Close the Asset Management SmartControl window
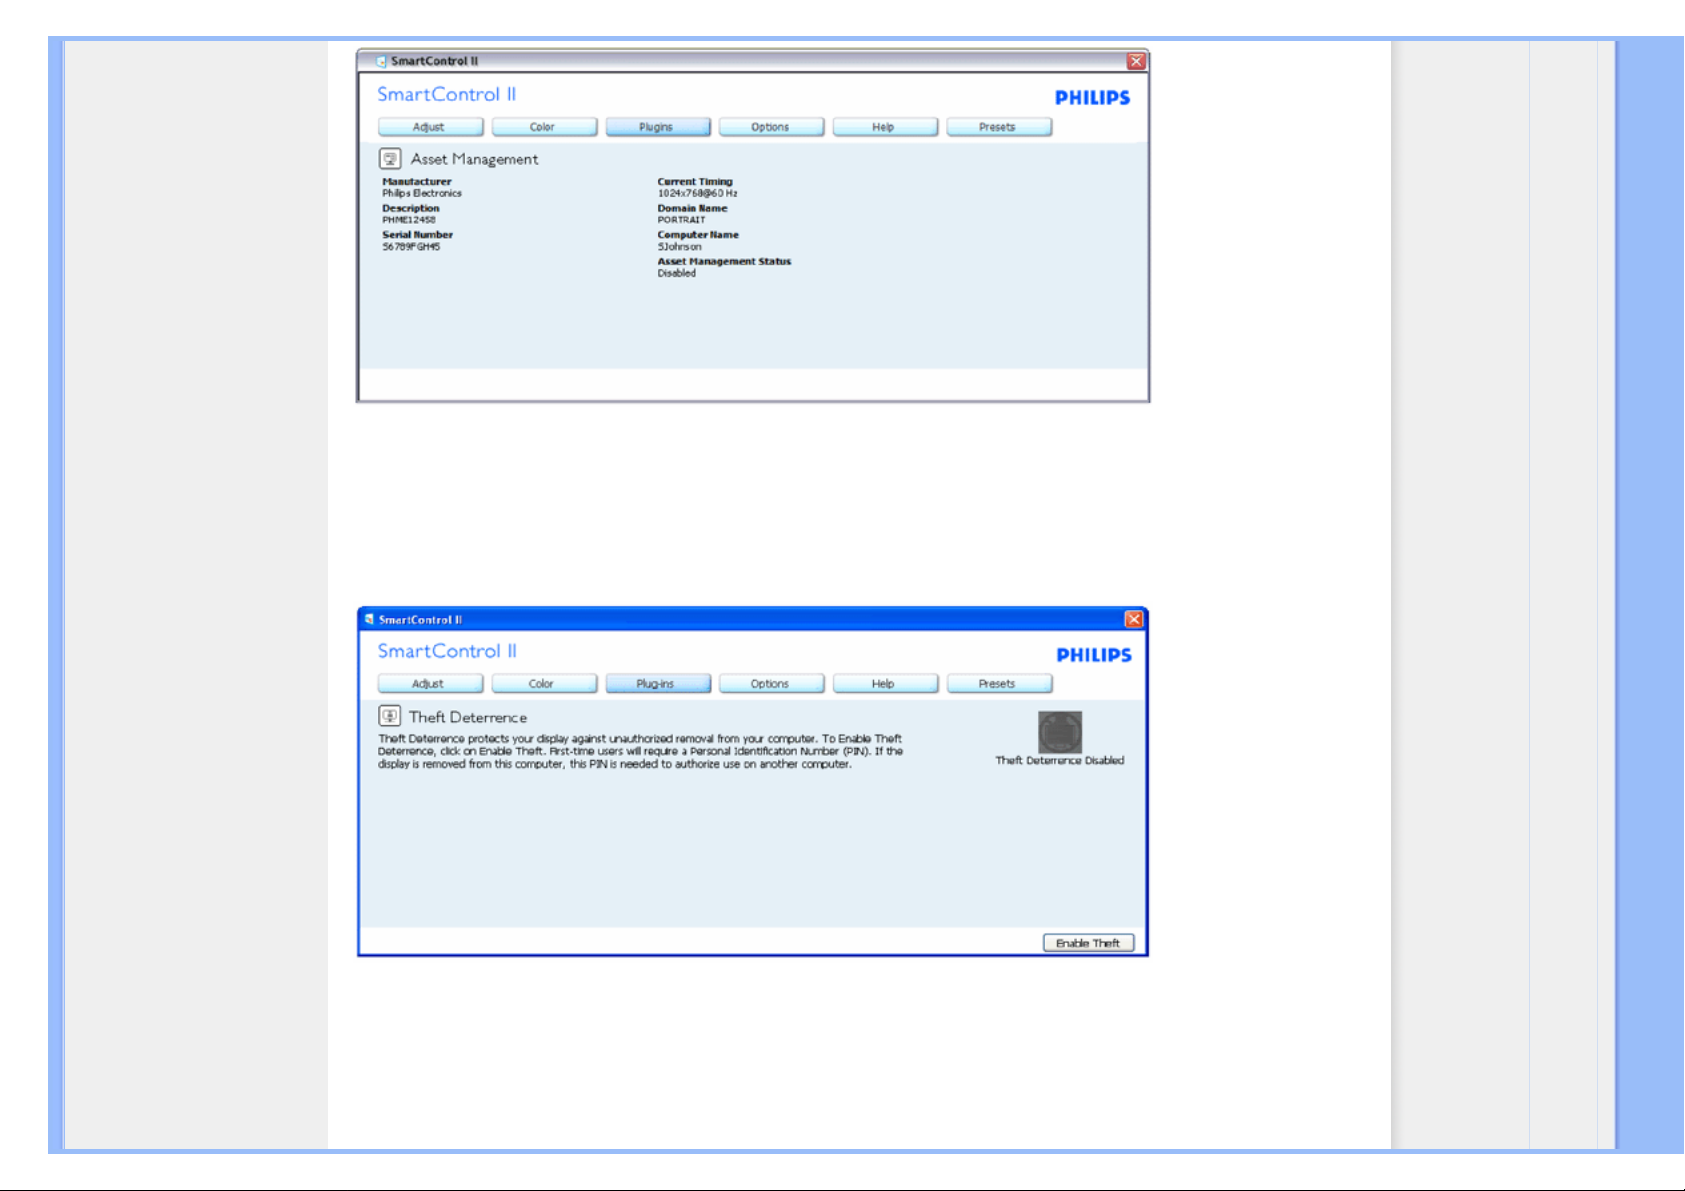 click(x=1136, y=62)
